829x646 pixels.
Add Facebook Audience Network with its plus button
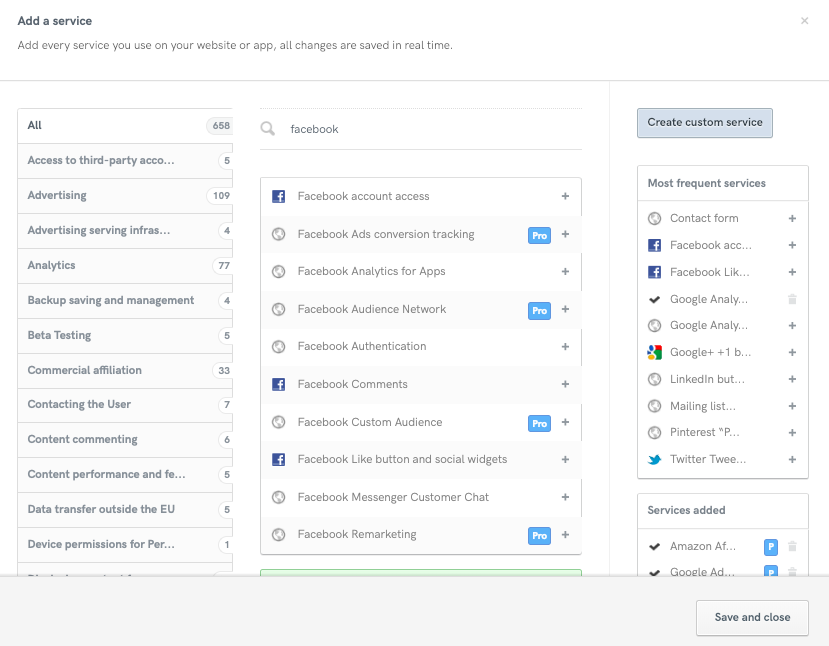pos(566,310)
